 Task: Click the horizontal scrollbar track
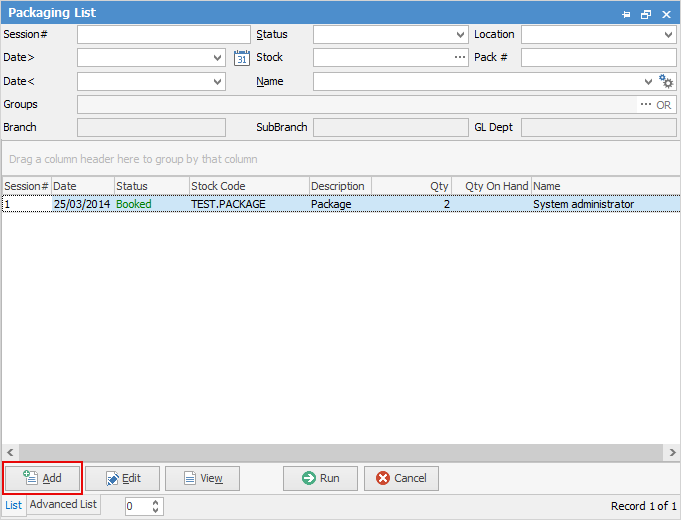(x=341, y=452)
